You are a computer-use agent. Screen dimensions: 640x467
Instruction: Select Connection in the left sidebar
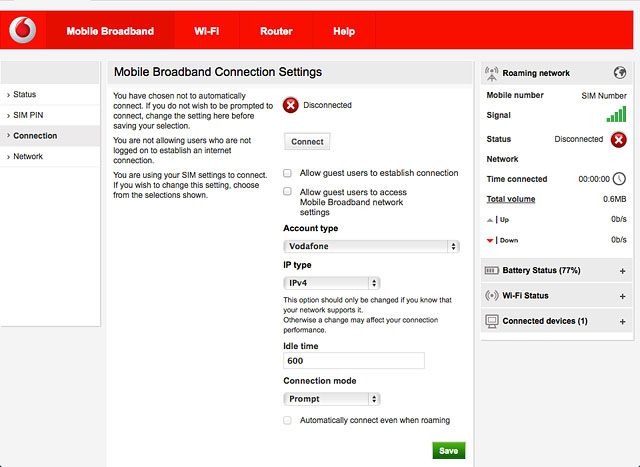coord(50,136)
